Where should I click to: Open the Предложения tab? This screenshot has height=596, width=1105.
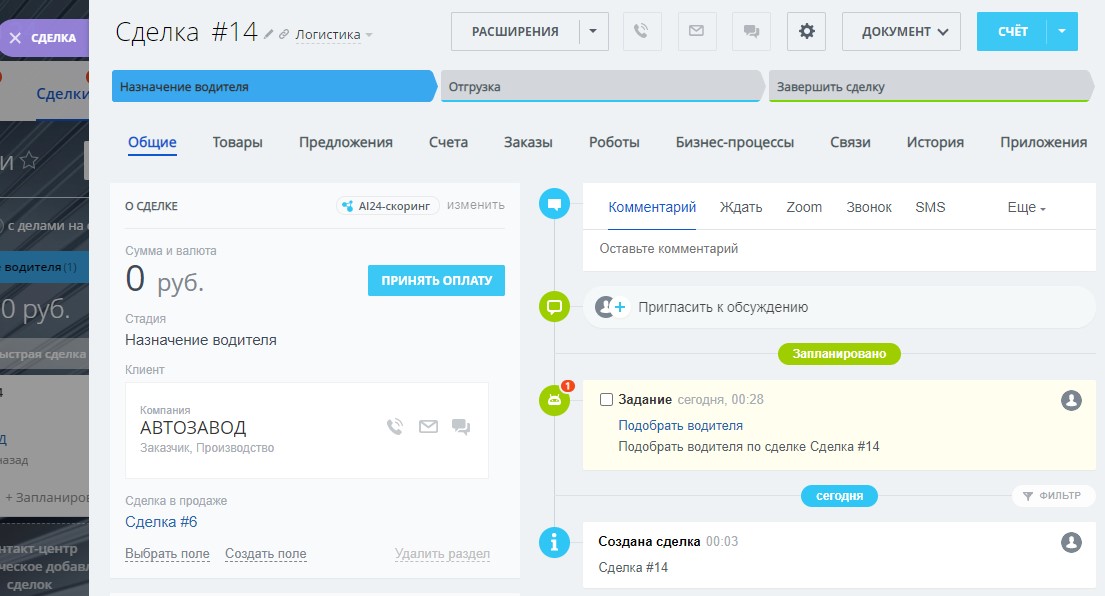point(346,142)
